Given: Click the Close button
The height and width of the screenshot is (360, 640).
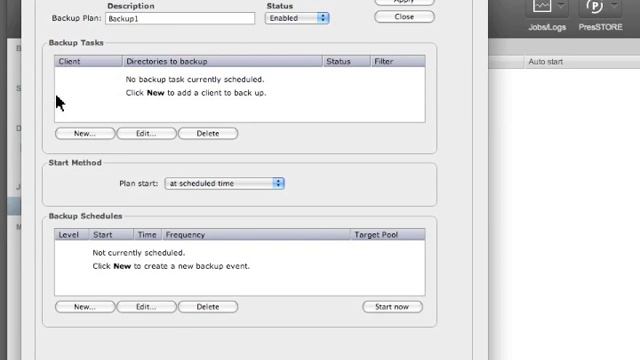Looking at the screenshot, I should (x=404, y=17).
